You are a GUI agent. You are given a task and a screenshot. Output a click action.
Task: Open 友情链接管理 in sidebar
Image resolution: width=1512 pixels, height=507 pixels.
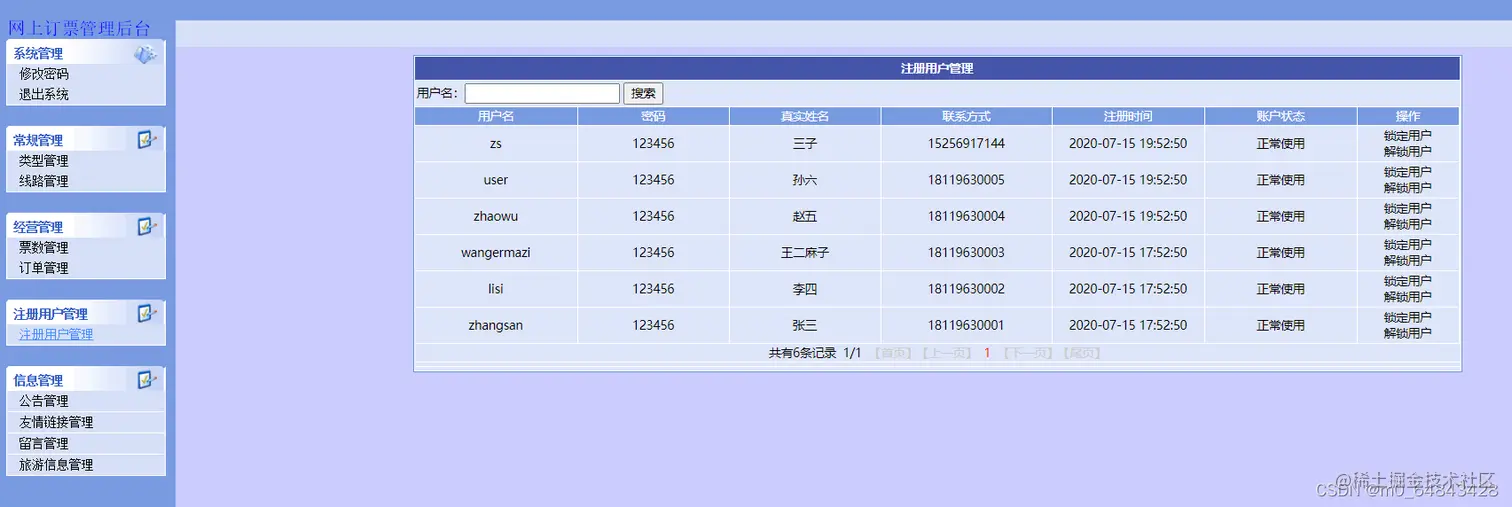click(56, 423)
